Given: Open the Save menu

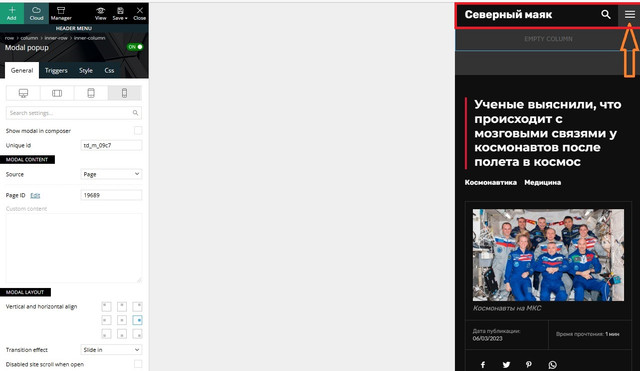Looking at the screenshot, I should 120,13.
